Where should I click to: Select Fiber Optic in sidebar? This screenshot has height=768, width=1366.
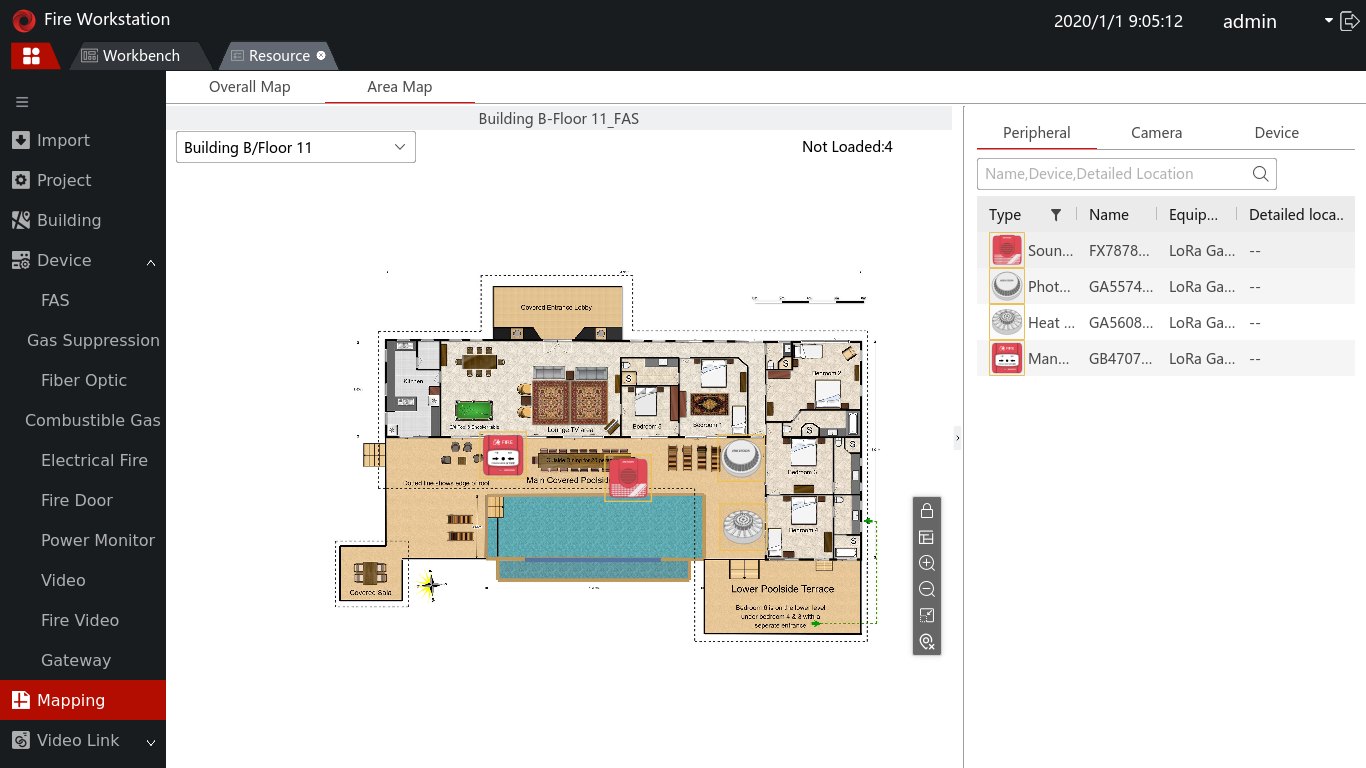pyautogui.click(x=83, y=381)
